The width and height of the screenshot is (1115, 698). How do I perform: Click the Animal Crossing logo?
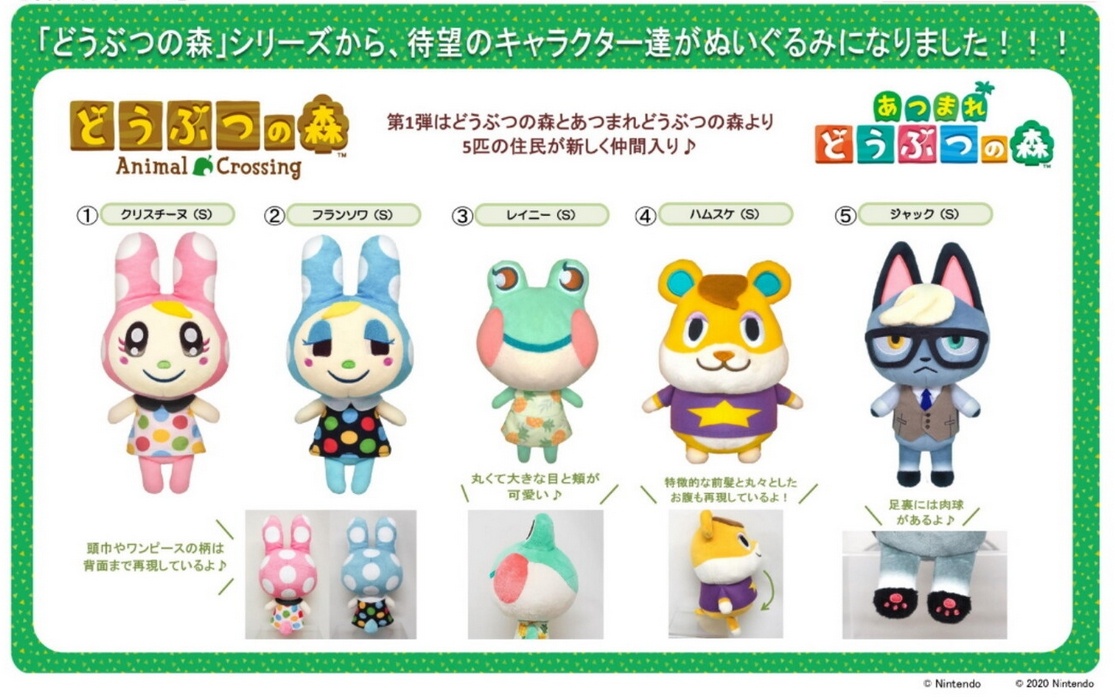209,136
